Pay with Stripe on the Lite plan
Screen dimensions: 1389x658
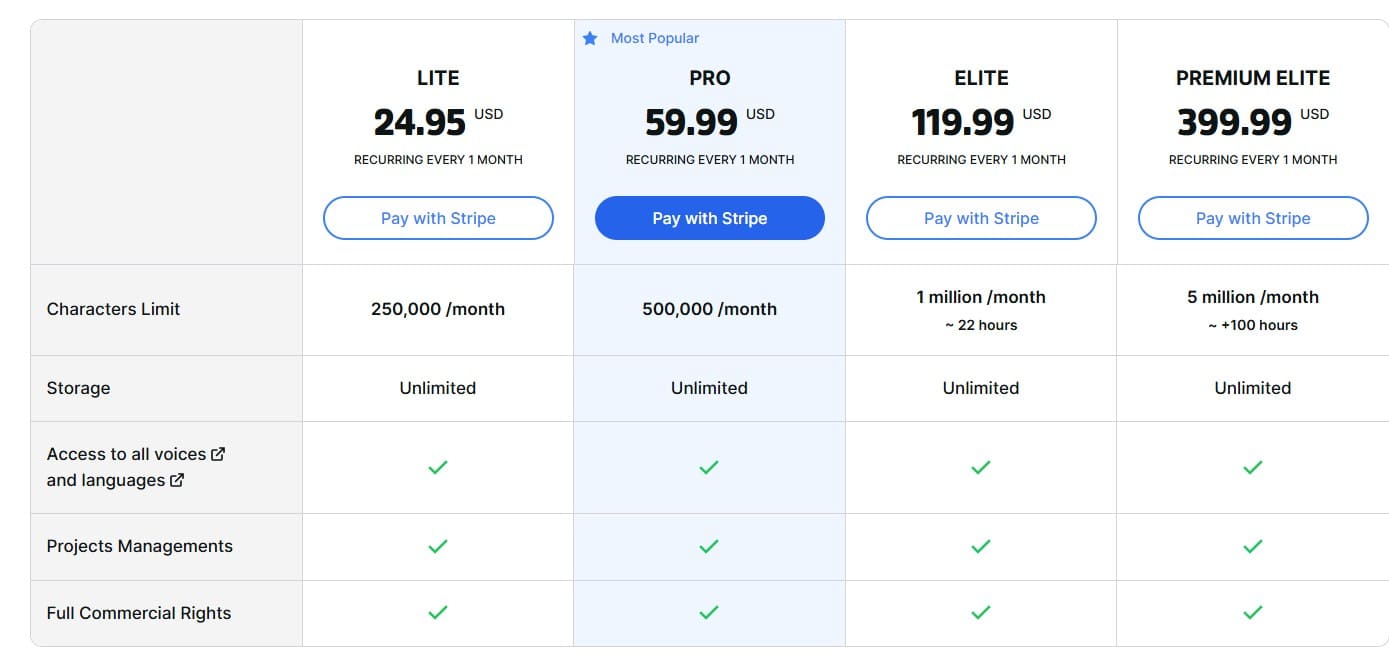point(437,218)
